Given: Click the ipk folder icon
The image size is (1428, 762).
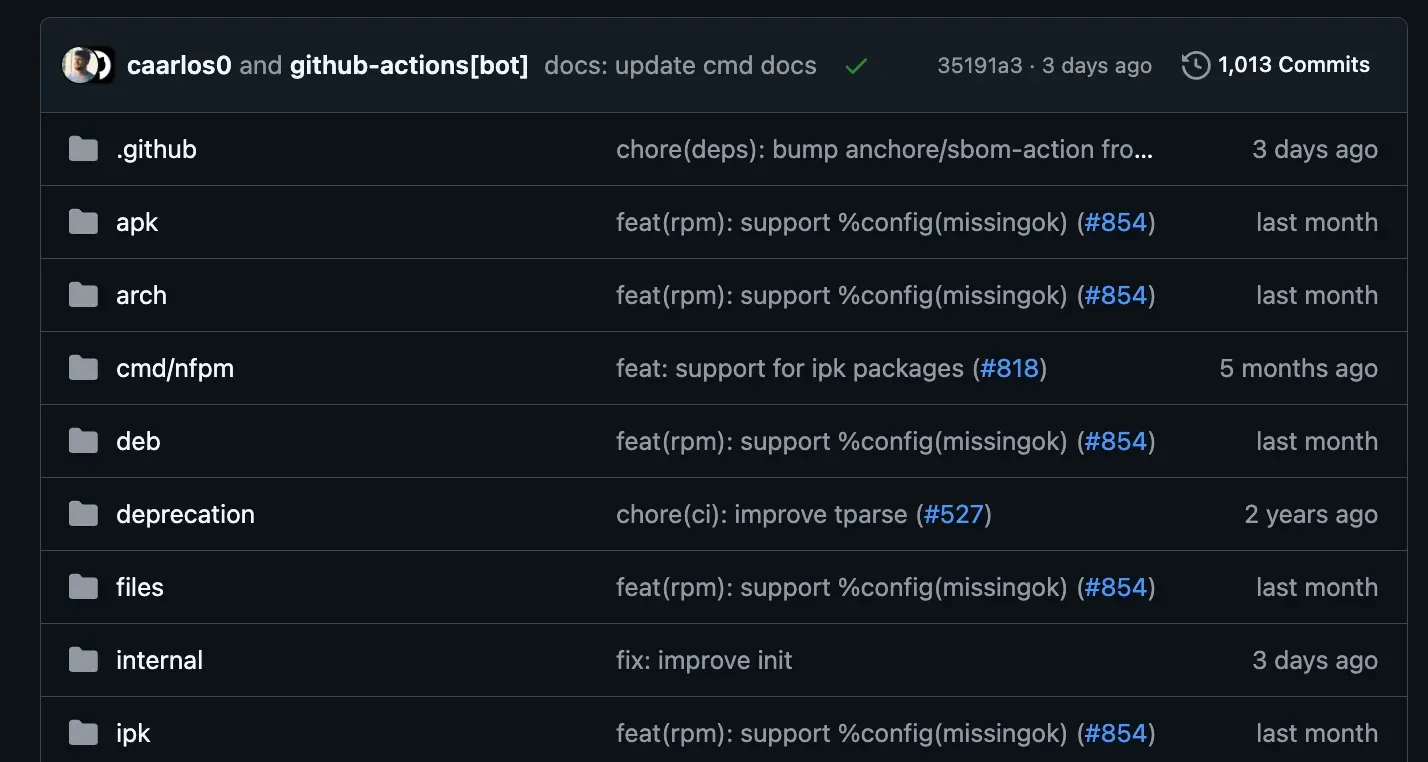Looking at the screenshot, I should click(83, 733).
